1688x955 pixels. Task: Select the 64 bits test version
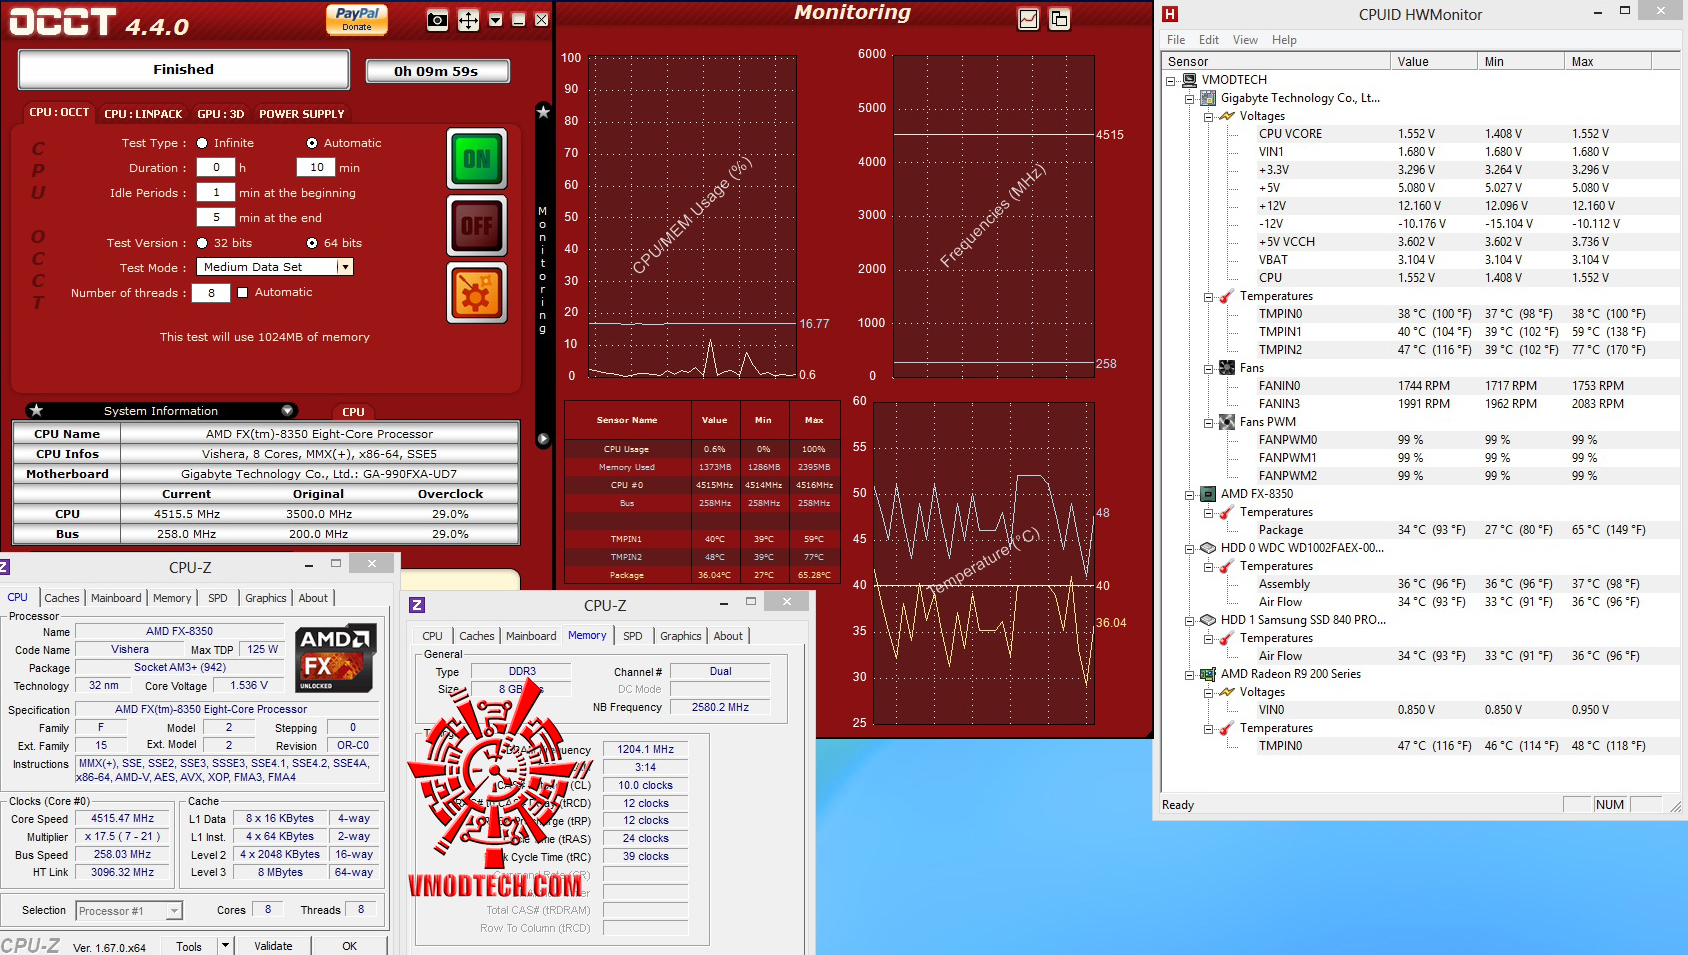pos(312,243)
